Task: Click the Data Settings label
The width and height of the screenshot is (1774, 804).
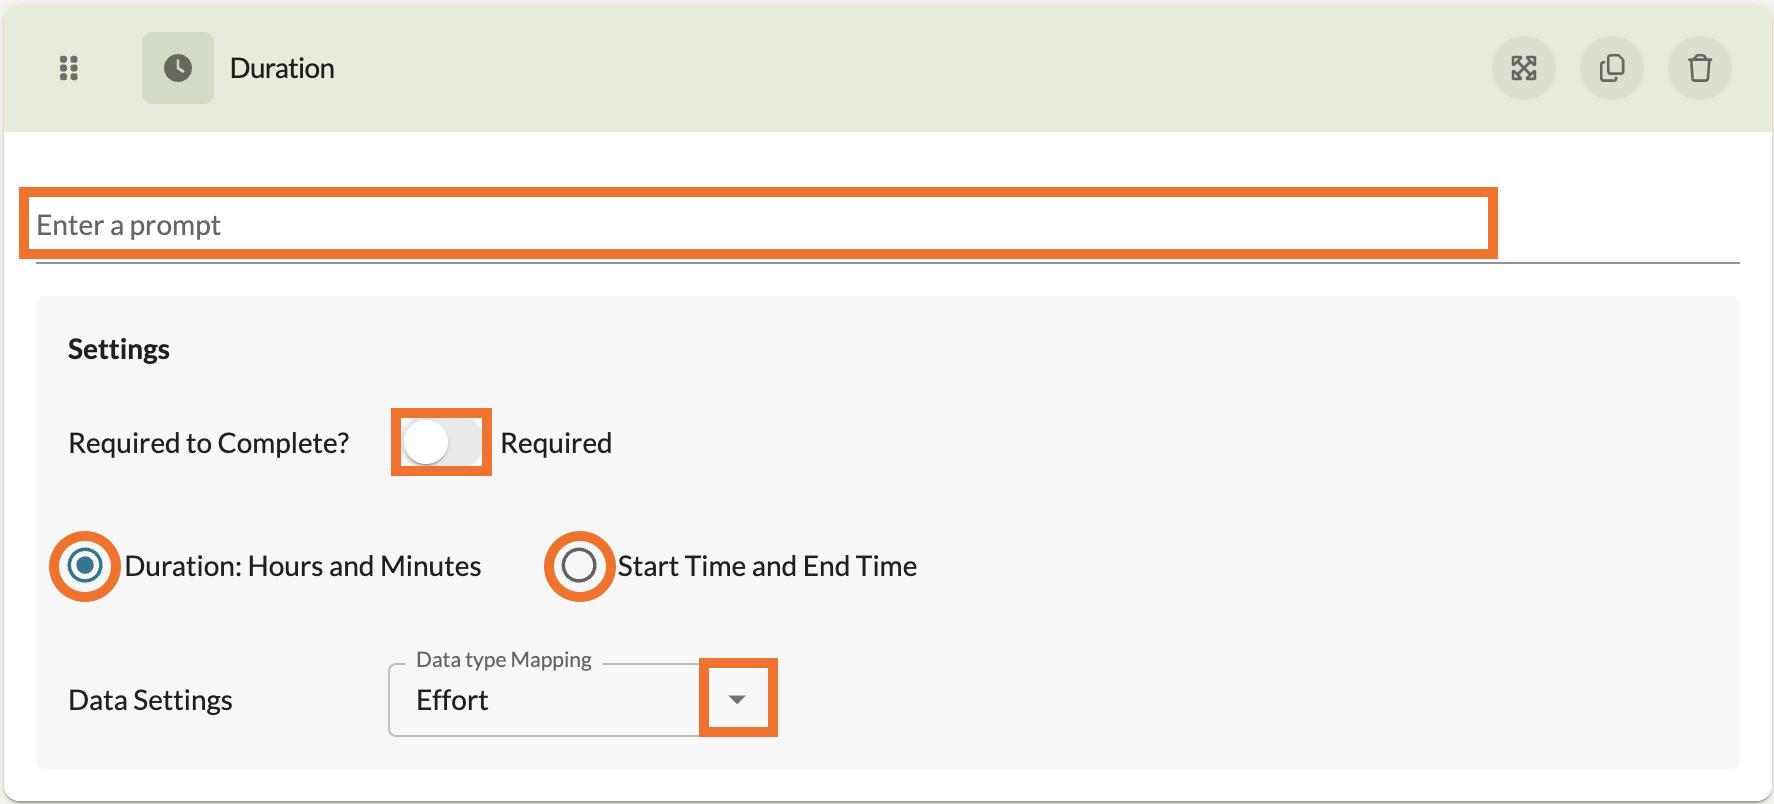Action: (150, 700)
